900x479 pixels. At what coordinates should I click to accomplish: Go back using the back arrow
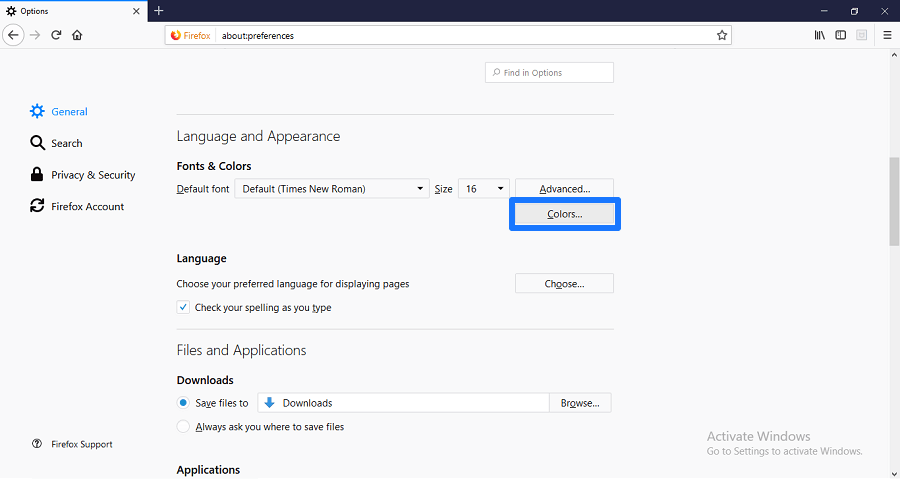click(13, 35)
